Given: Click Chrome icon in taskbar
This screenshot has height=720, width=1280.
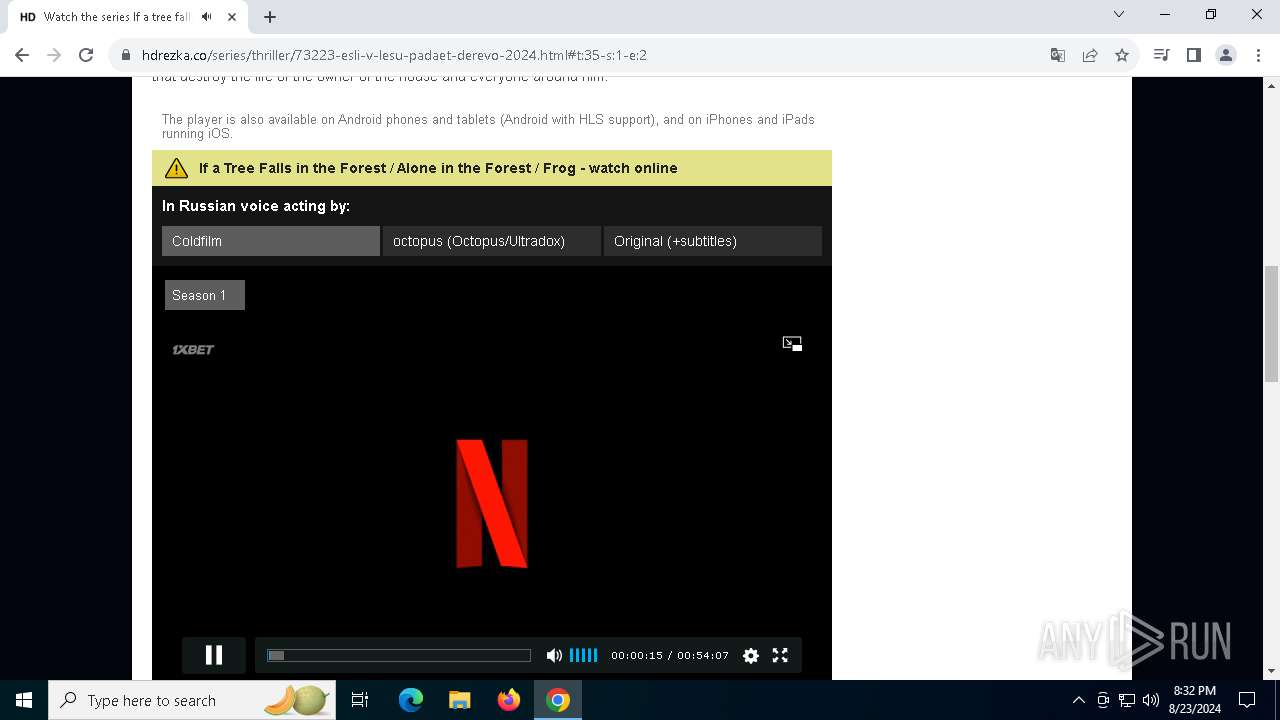Looking at the screenshot, I should tap(558, 700).
